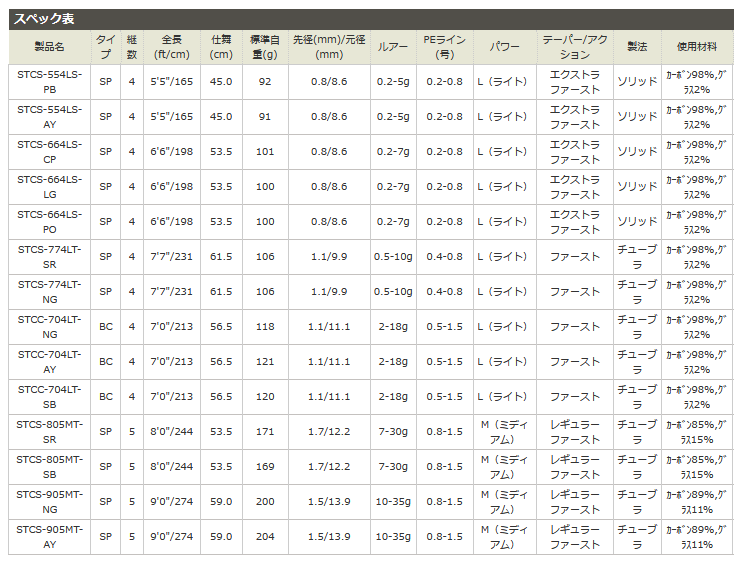This screenshot has width=743, height=562.
Task: Select the 使用材料 column header
Action: tap(697, 47)
